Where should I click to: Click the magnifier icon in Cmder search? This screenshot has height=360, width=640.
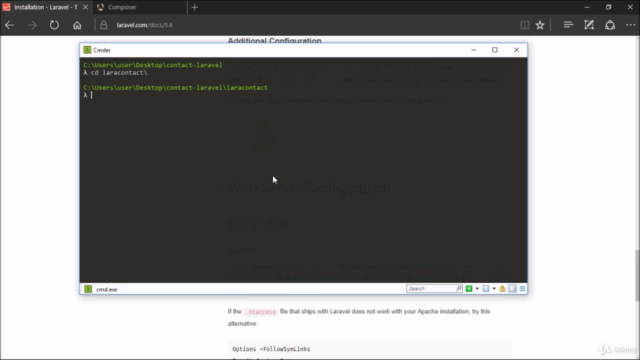[x=459, y=289]
